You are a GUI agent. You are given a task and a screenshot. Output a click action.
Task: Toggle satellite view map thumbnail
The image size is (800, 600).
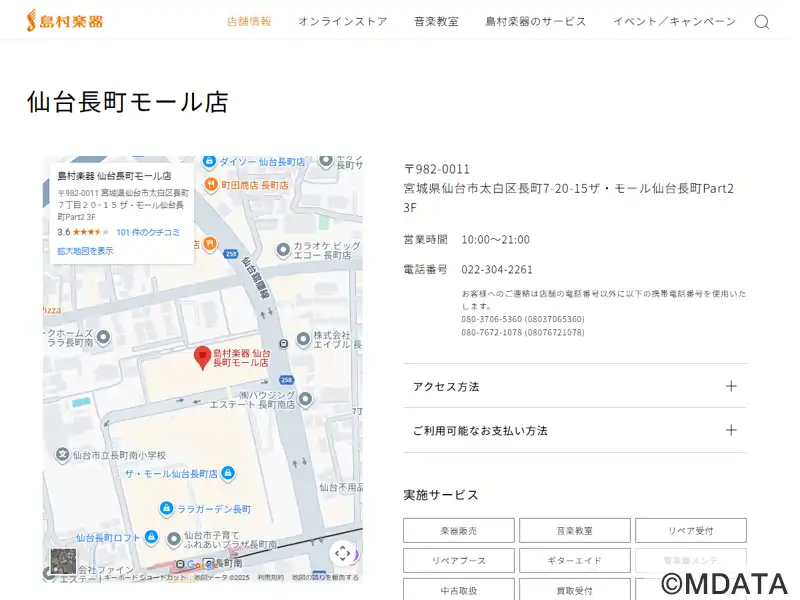pyautogui.click(x=63, y=561)
